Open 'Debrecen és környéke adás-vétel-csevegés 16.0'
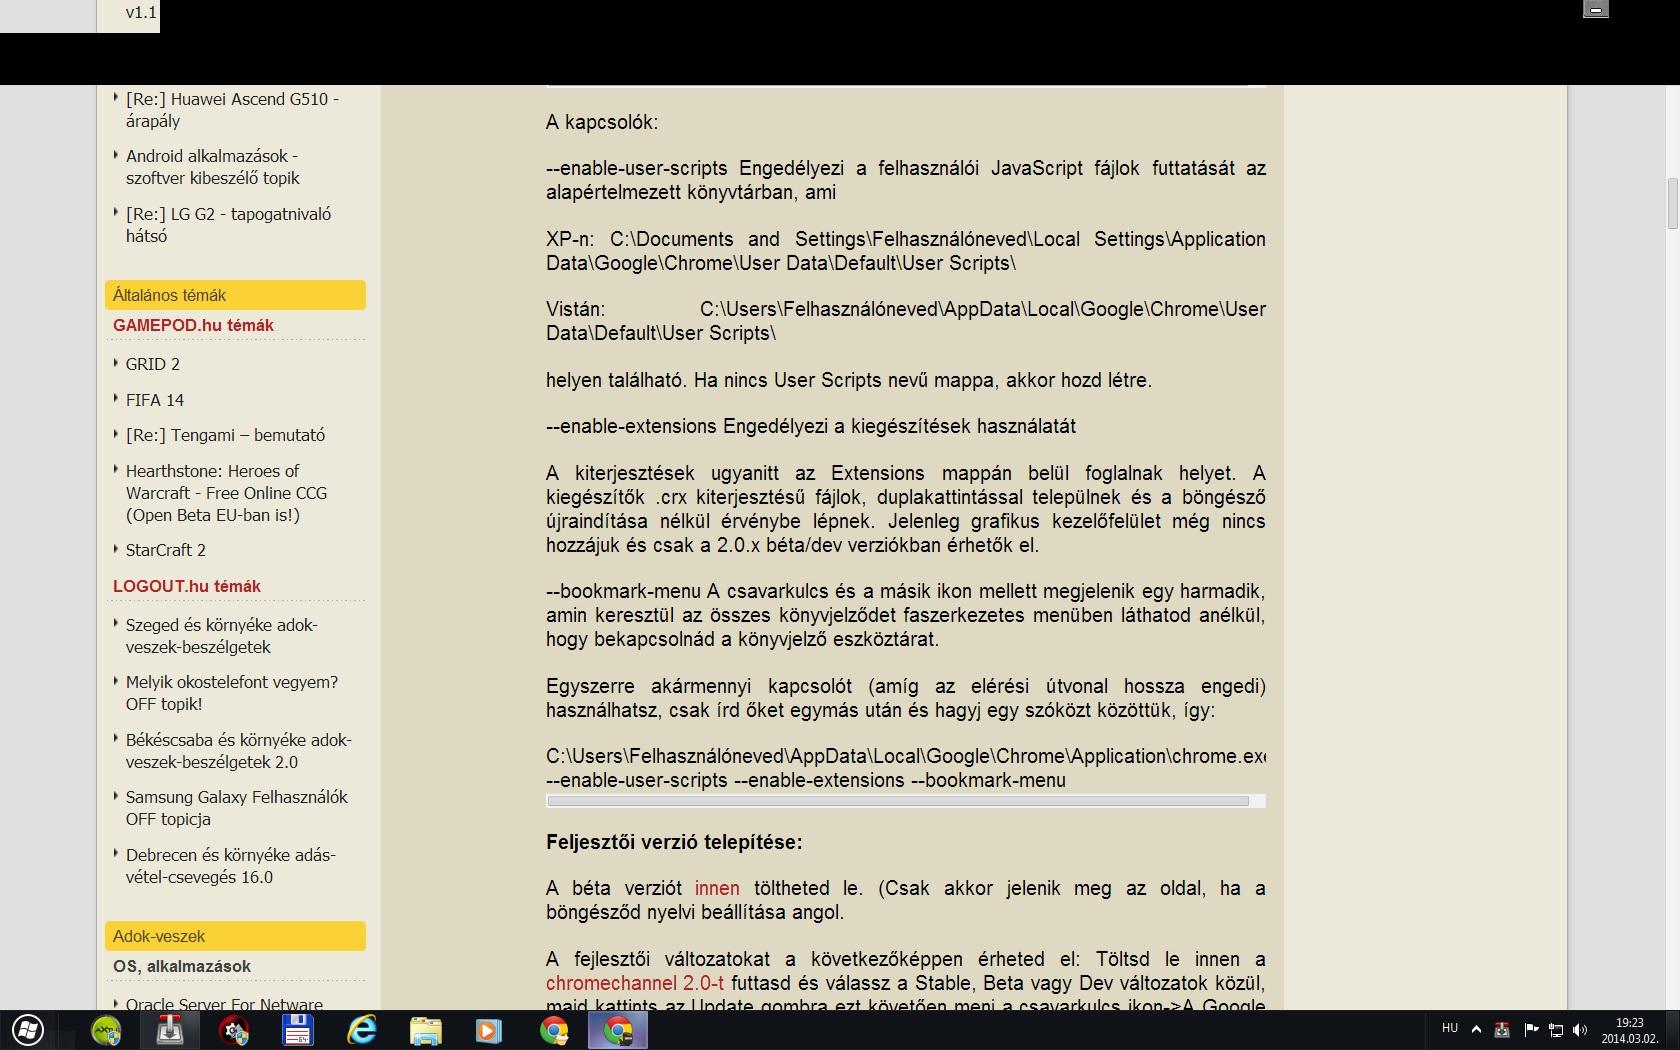The height and width of the screenshot is (1050, 1680). click(231, 866)
